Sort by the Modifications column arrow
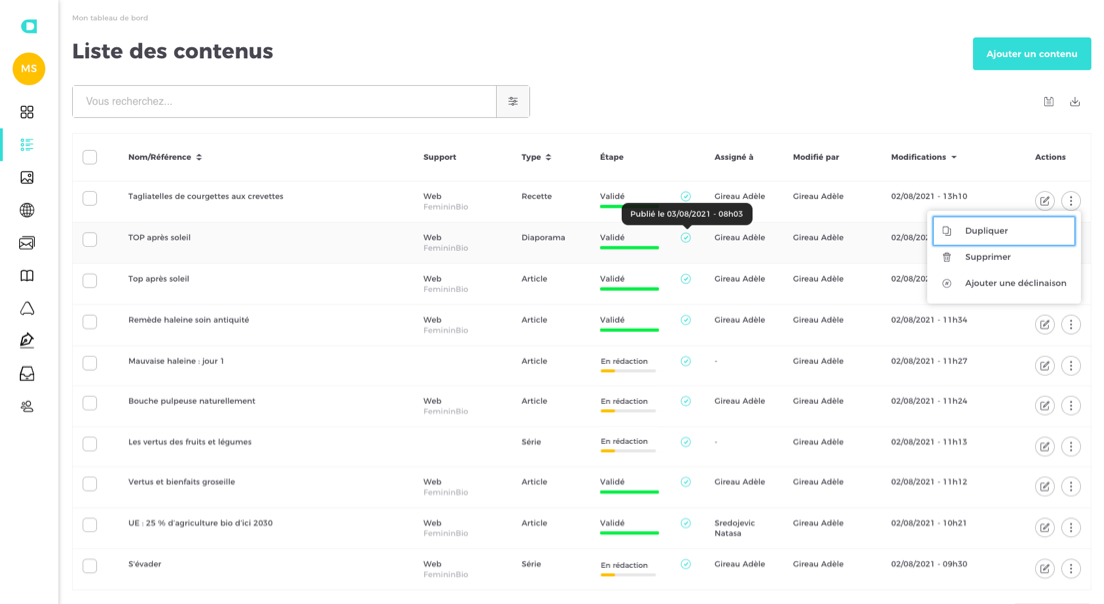This screenshot has height=604, width=1104. coord(954,157)
